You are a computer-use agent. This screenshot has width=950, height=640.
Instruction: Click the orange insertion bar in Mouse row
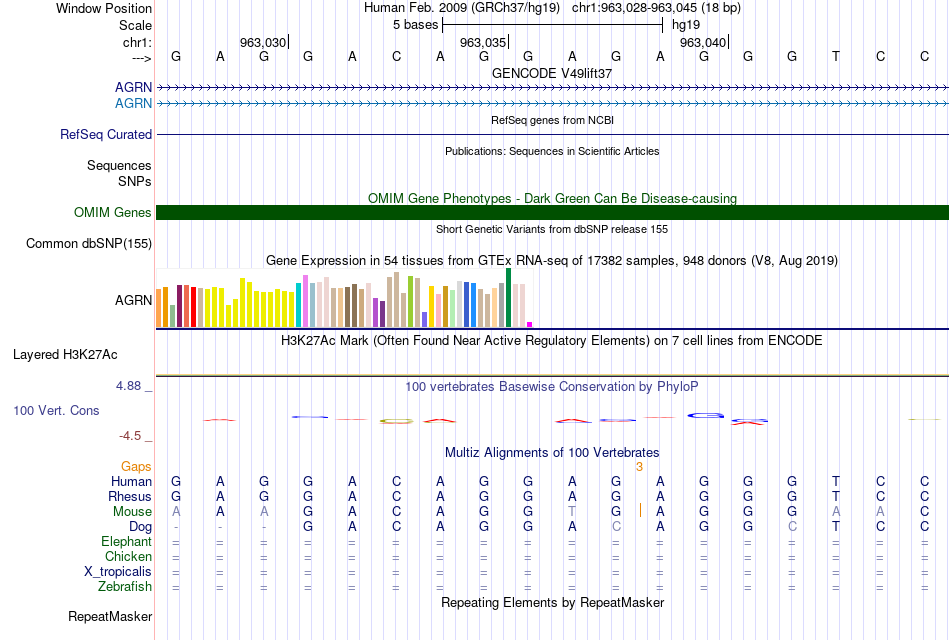coord(640,510)
